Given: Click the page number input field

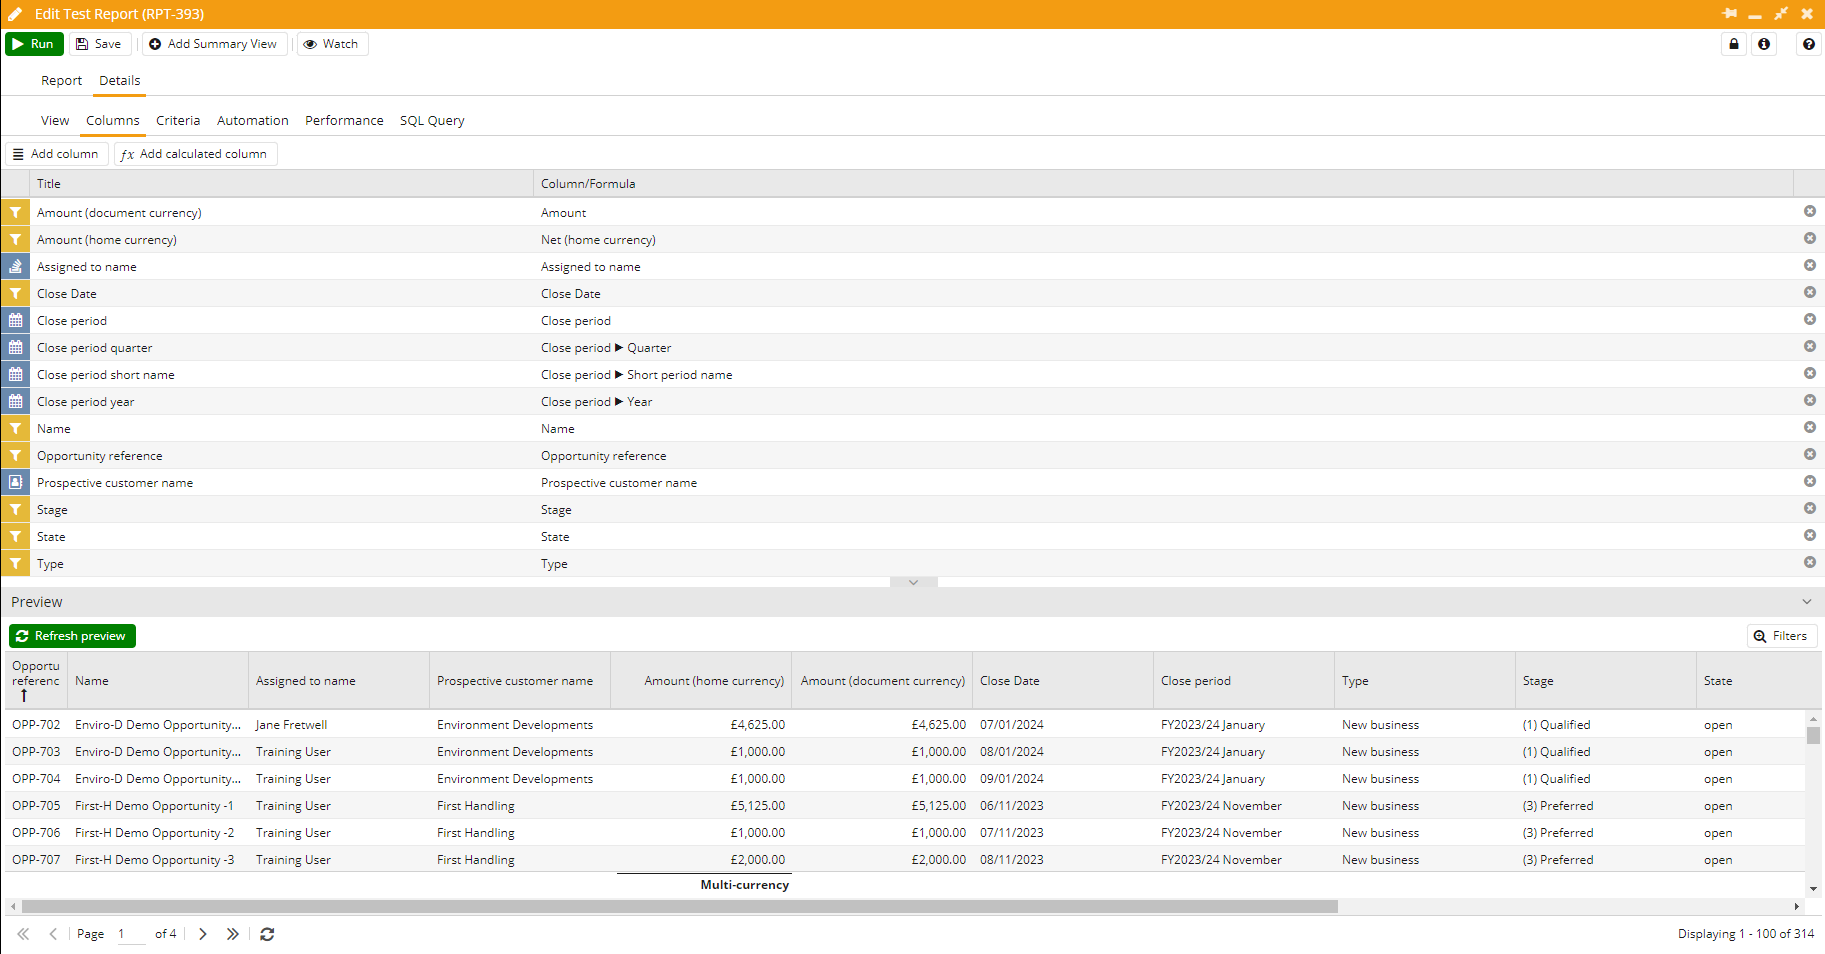Looking at the screenshot, I should pos(130,934).
